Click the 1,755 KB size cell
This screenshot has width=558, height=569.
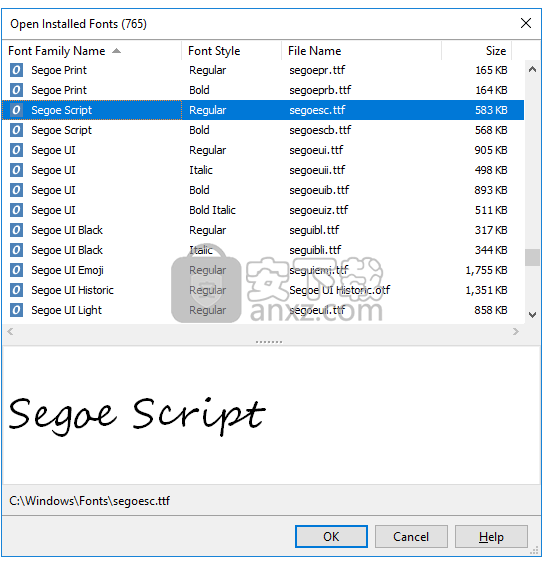click(x=486, y=270)
